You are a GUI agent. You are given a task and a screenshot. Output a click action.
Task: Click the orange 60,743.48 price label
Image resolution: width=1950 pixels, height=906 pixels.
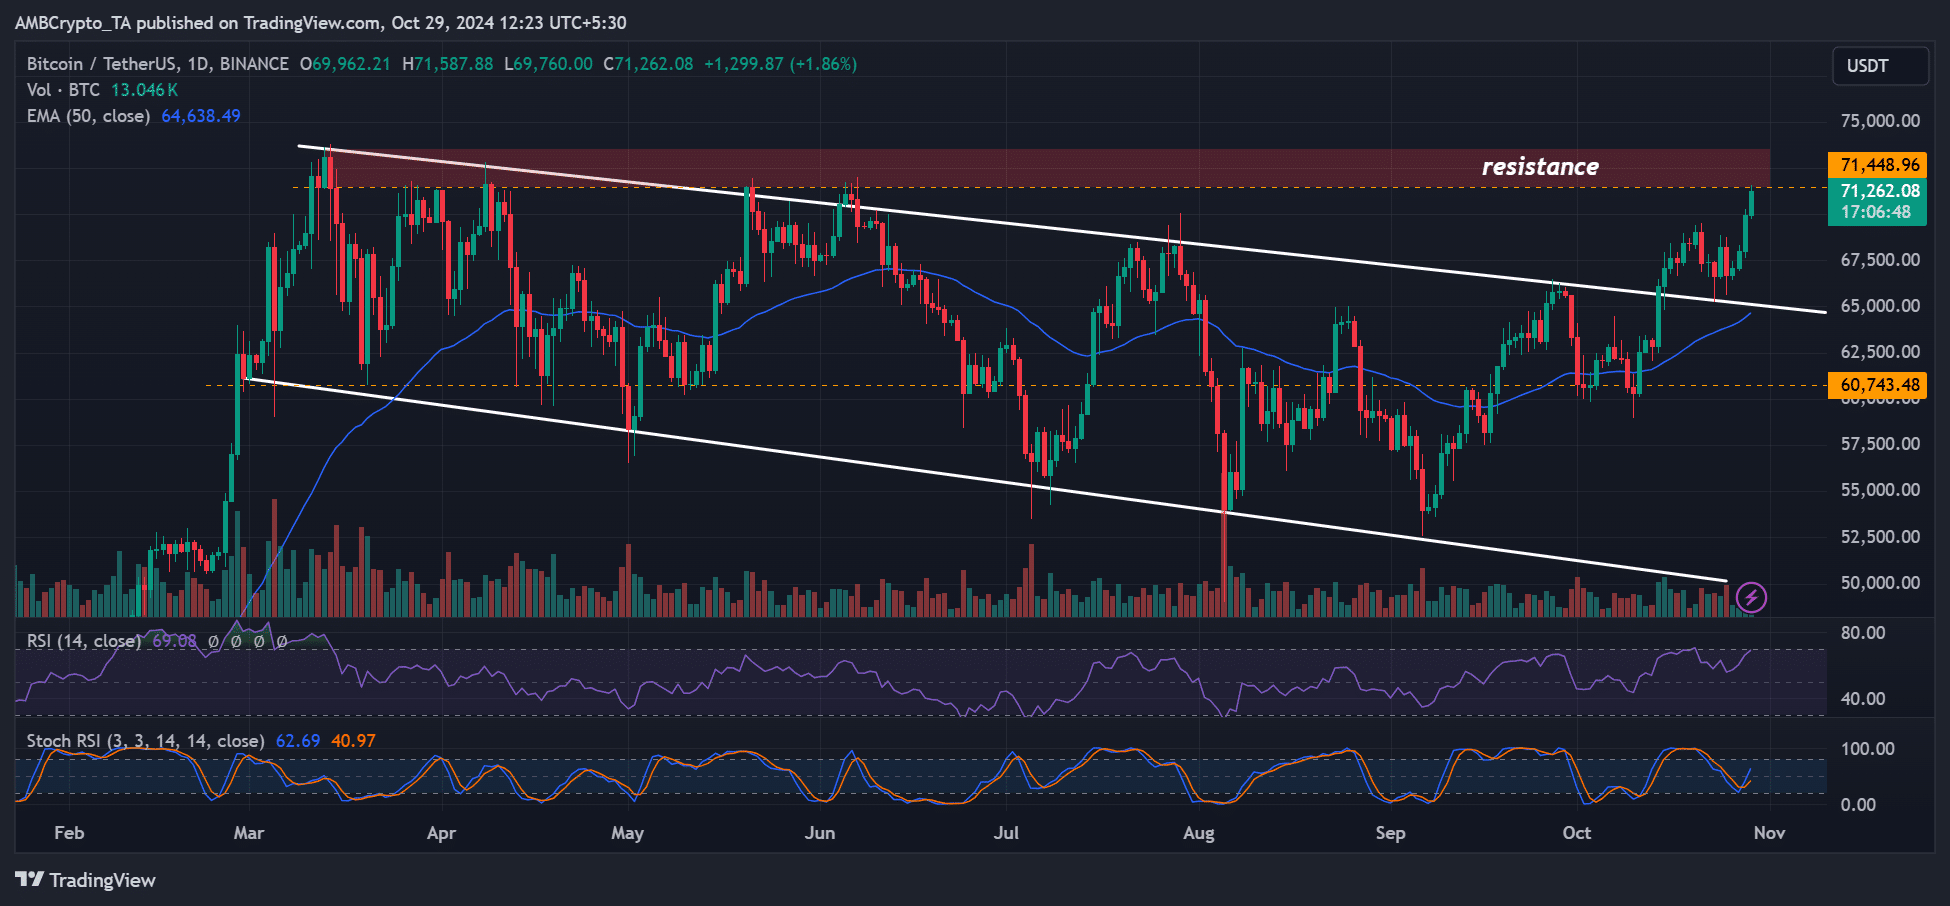coord(1879,385)
